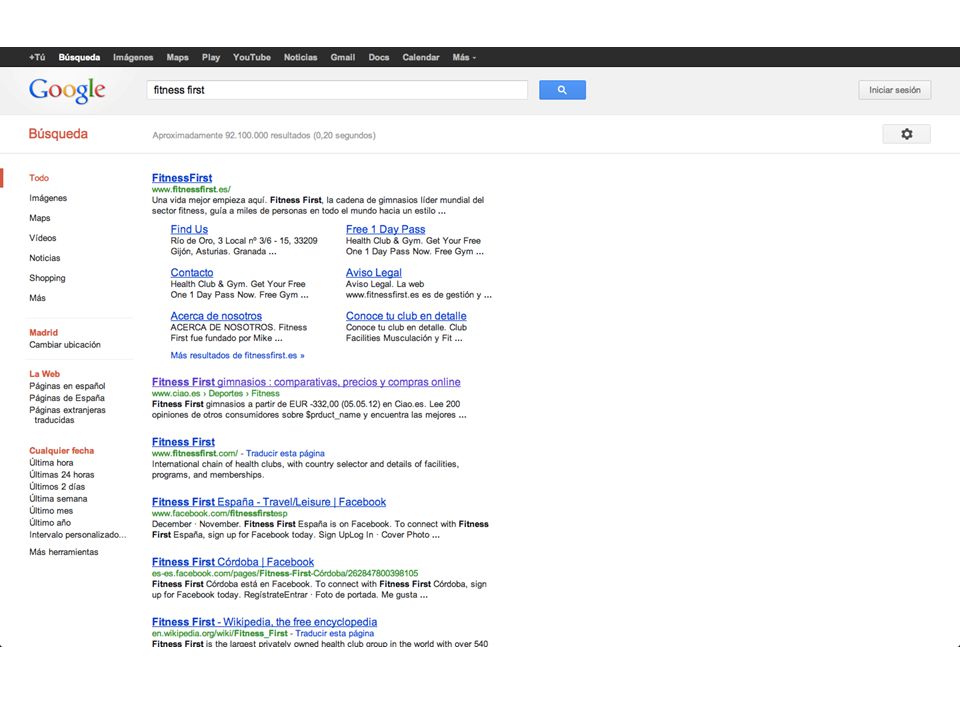Select Vídeos filter in the sidebar
Viewport: 960px width, 720px height.
[42, 238]
